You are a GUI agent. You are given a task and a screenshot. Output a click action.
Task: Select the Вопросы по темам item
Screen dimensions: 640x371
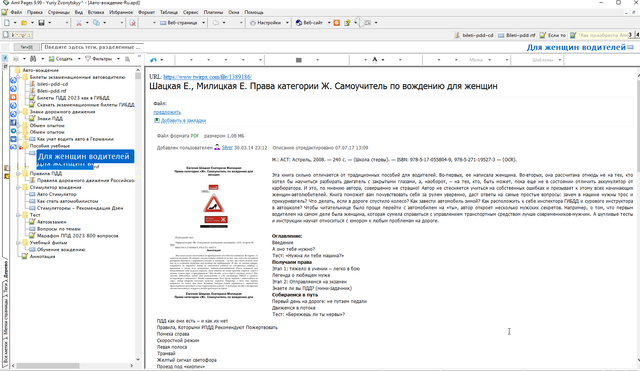pos(58,229)
